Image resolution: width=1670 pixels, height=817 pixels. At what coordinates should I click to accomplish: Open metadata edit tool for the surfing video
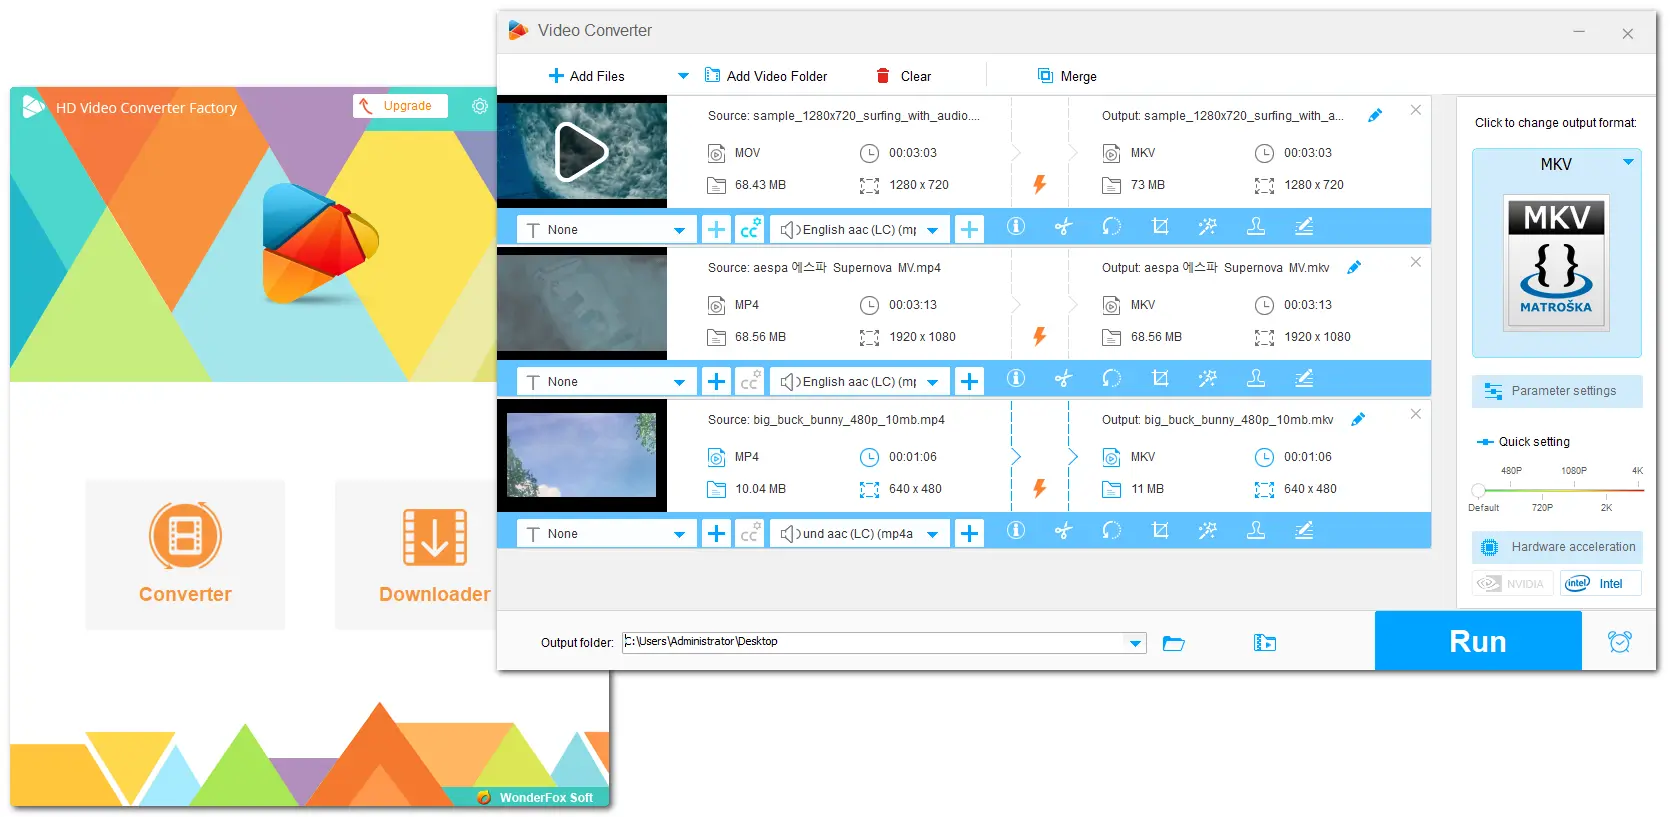click(1304, 227)
